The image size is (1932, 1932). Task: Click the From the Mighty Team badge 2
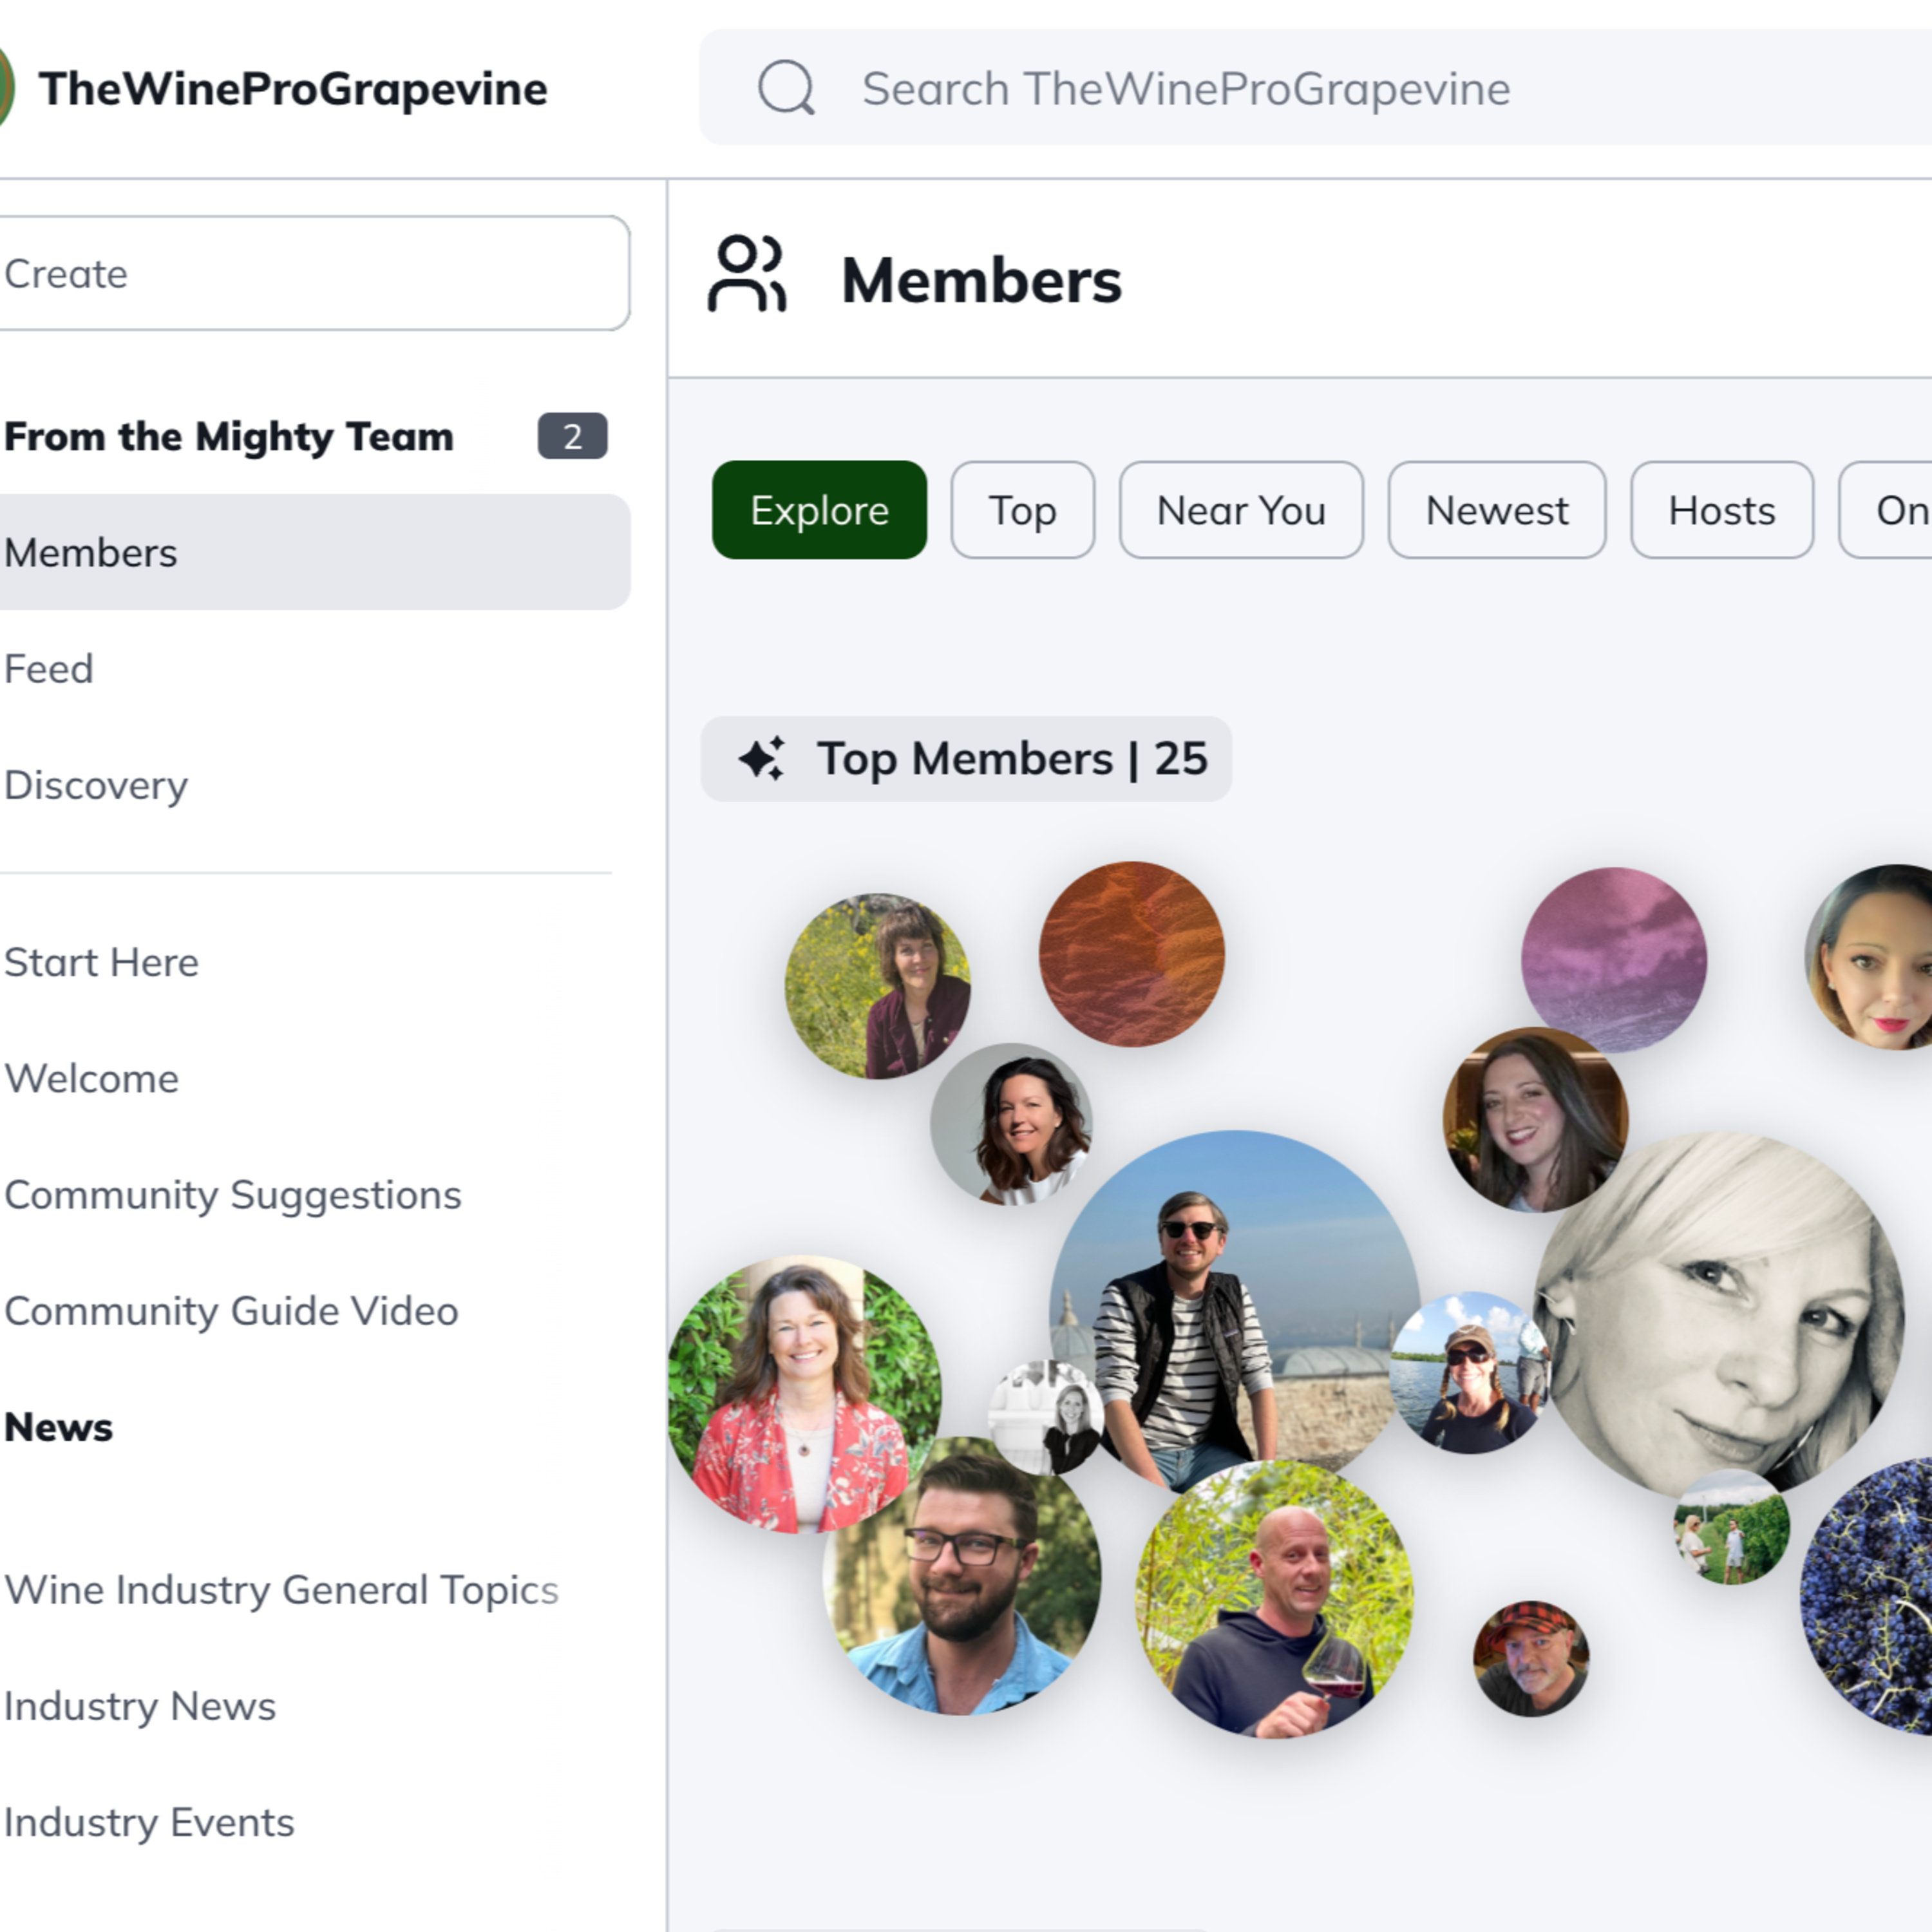point(572,436)
